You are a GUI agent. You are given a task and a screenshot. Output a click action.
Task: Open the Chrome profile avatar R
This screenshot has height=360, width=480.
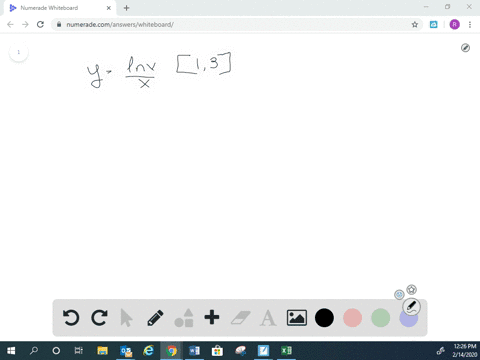pyautogui.click(x=455, y=24)
